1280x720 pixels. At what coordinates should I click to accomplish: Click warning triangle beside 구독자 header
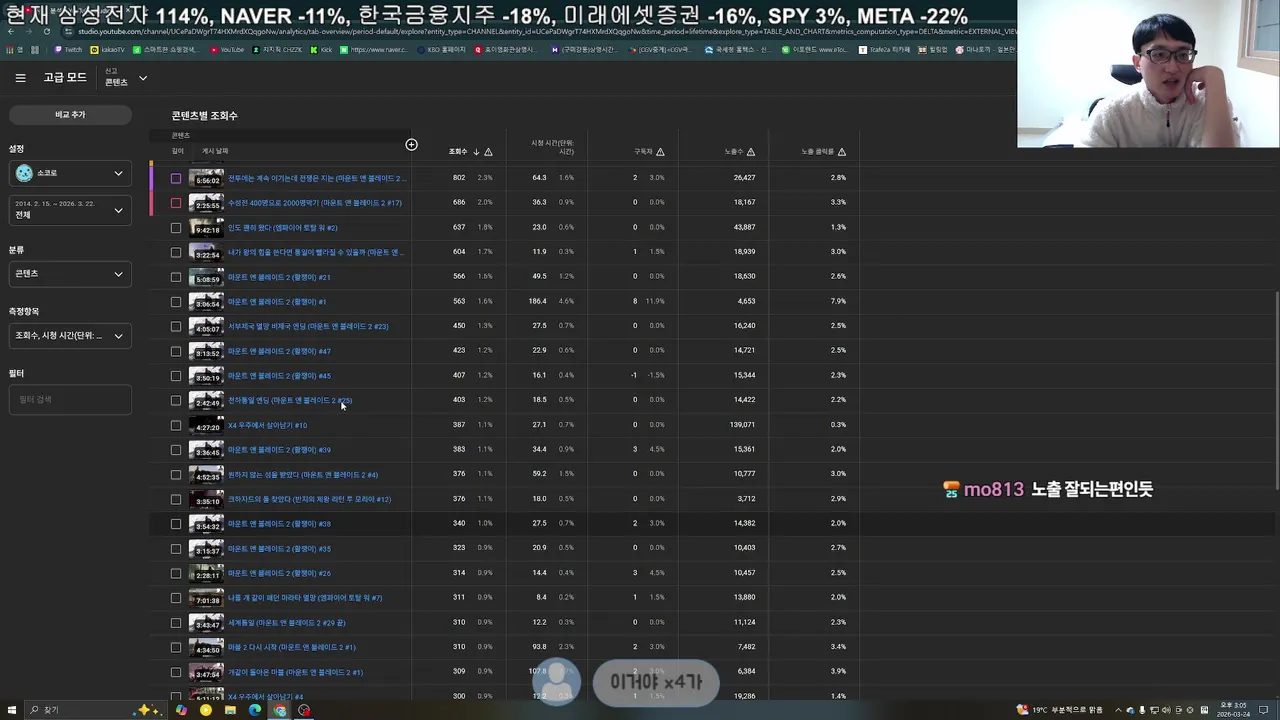click(x=660, y=152)
